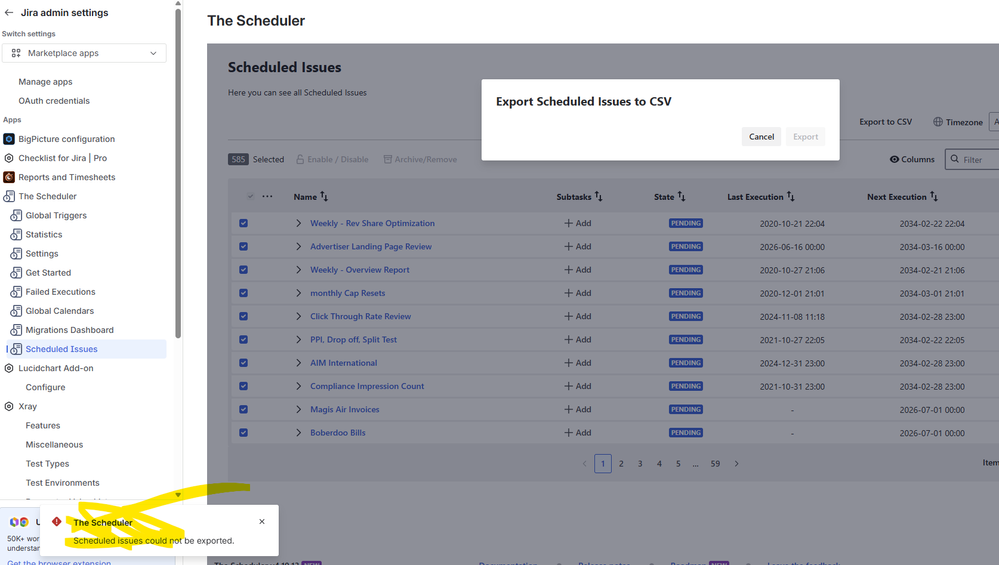Open Xray Features
Screen dimensions: 999x565
tap(43, 426)
